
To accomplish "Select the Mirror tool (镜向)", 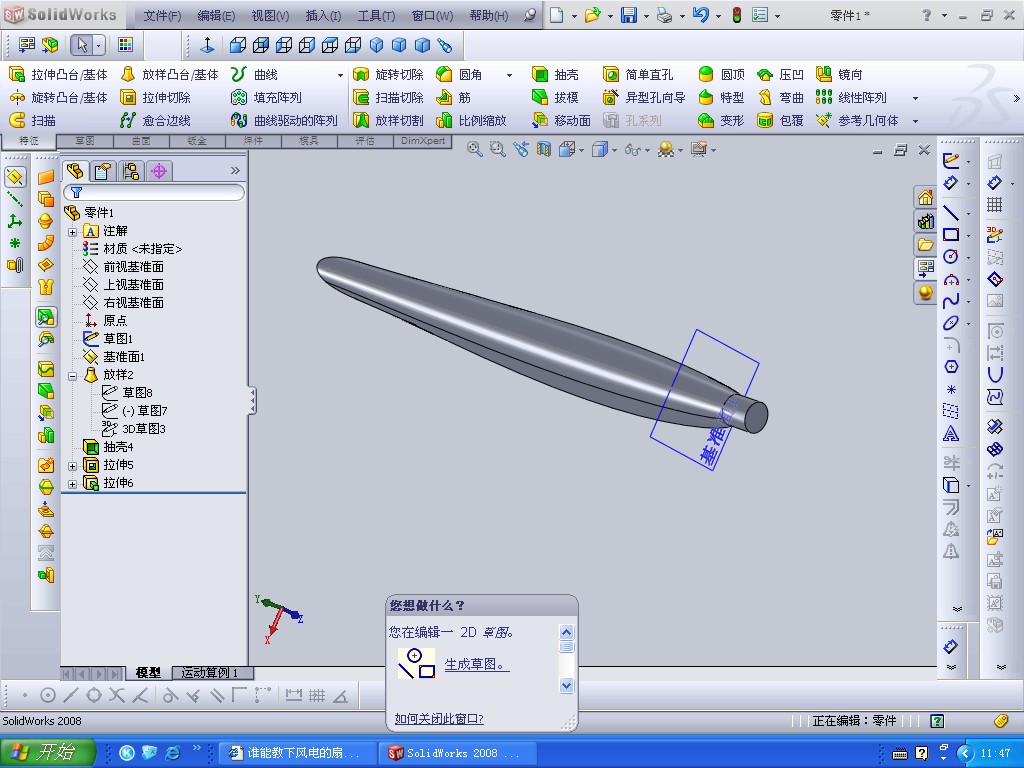I will [840, 74].
